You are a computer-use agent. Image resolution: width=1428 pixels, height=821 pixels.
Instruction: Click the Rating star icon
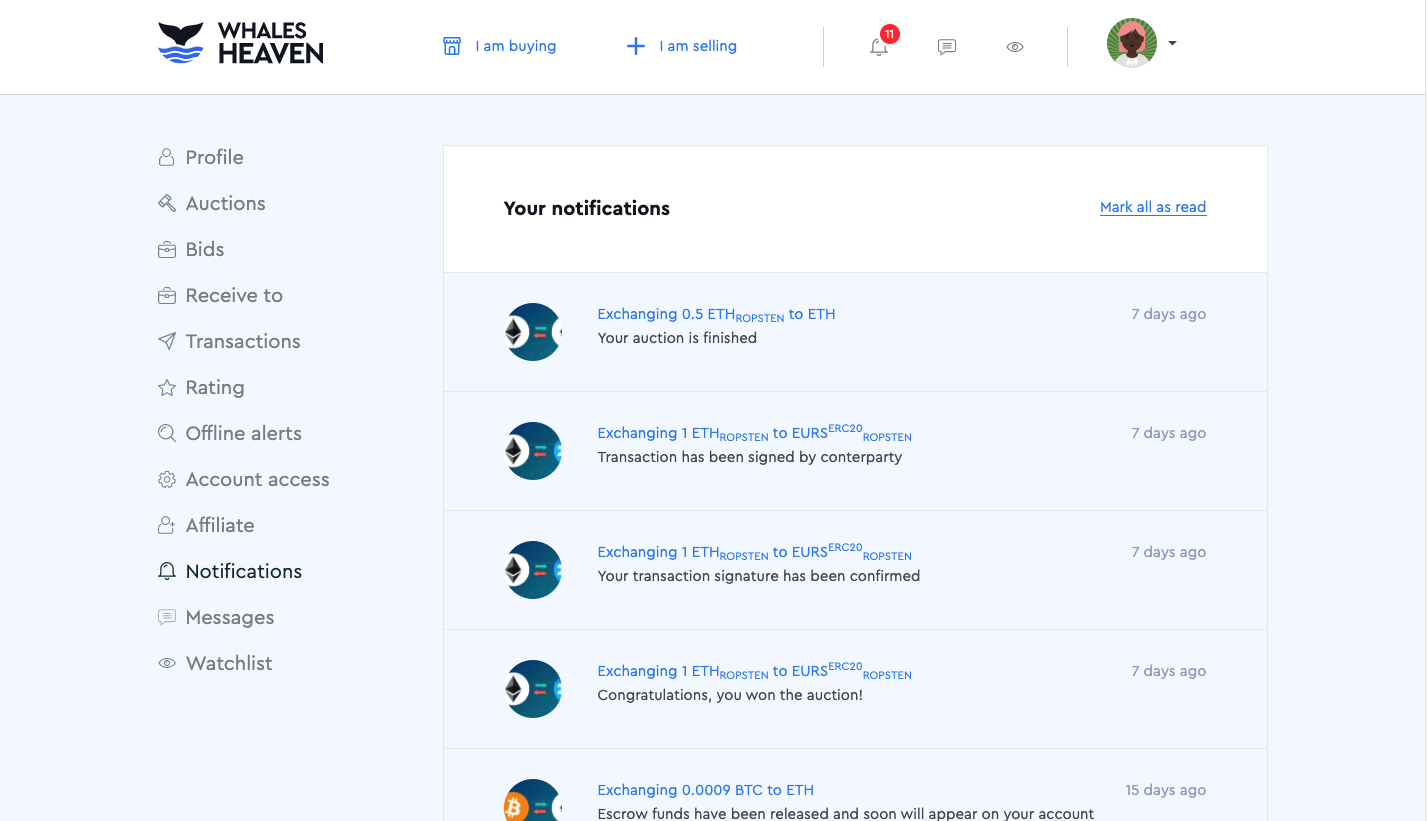pyautogui.click(x=167, y=387)
